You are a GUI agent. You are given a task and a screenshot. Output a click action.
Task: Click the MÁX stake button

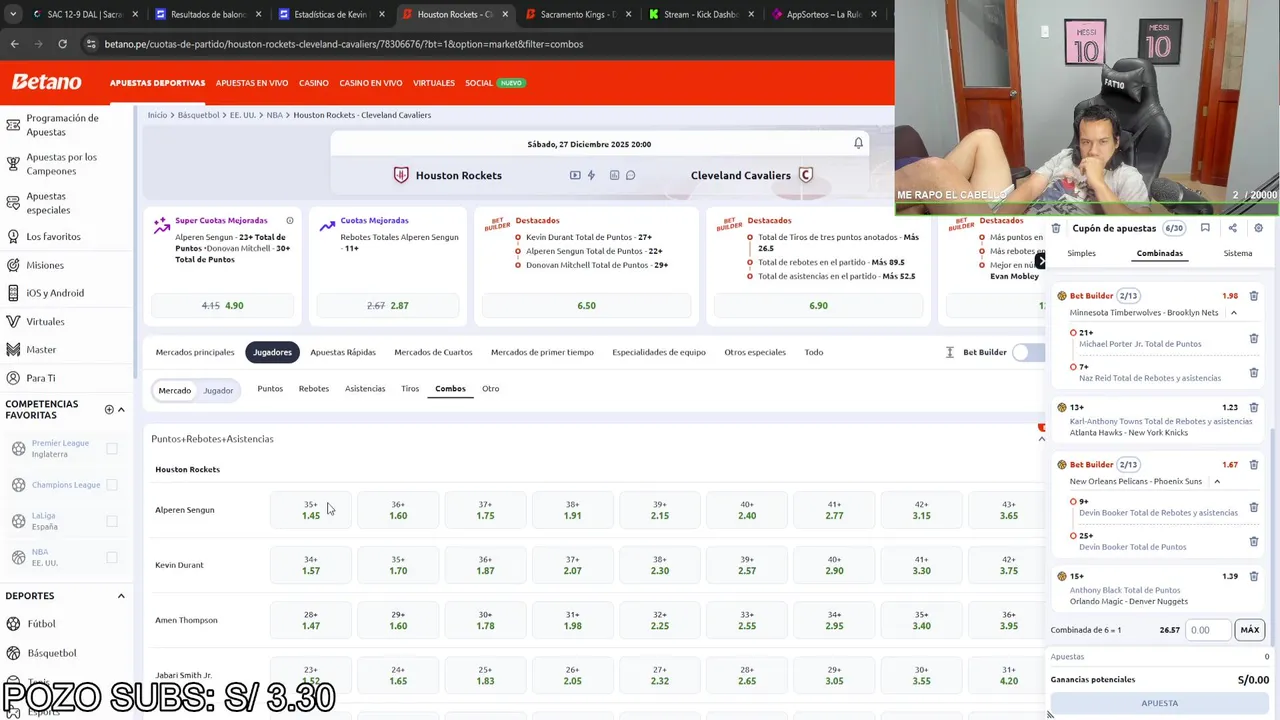click(1249, 630)
